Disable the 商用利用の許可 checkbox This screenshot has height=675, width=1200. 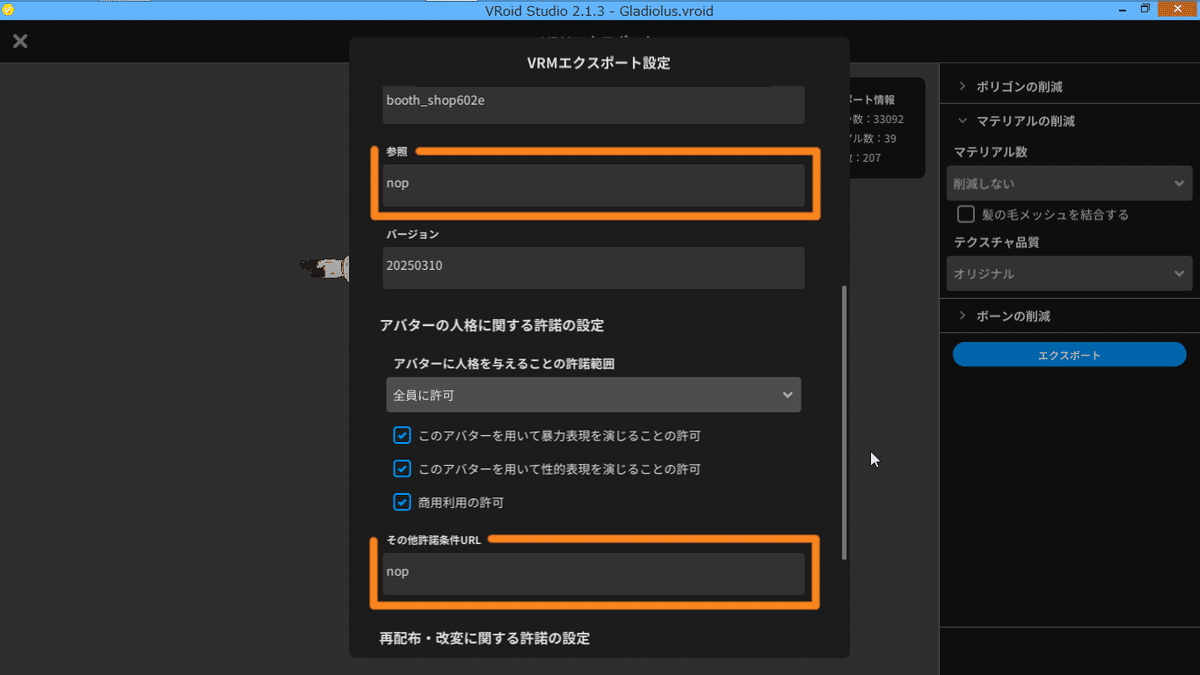[x=402, y=502]
